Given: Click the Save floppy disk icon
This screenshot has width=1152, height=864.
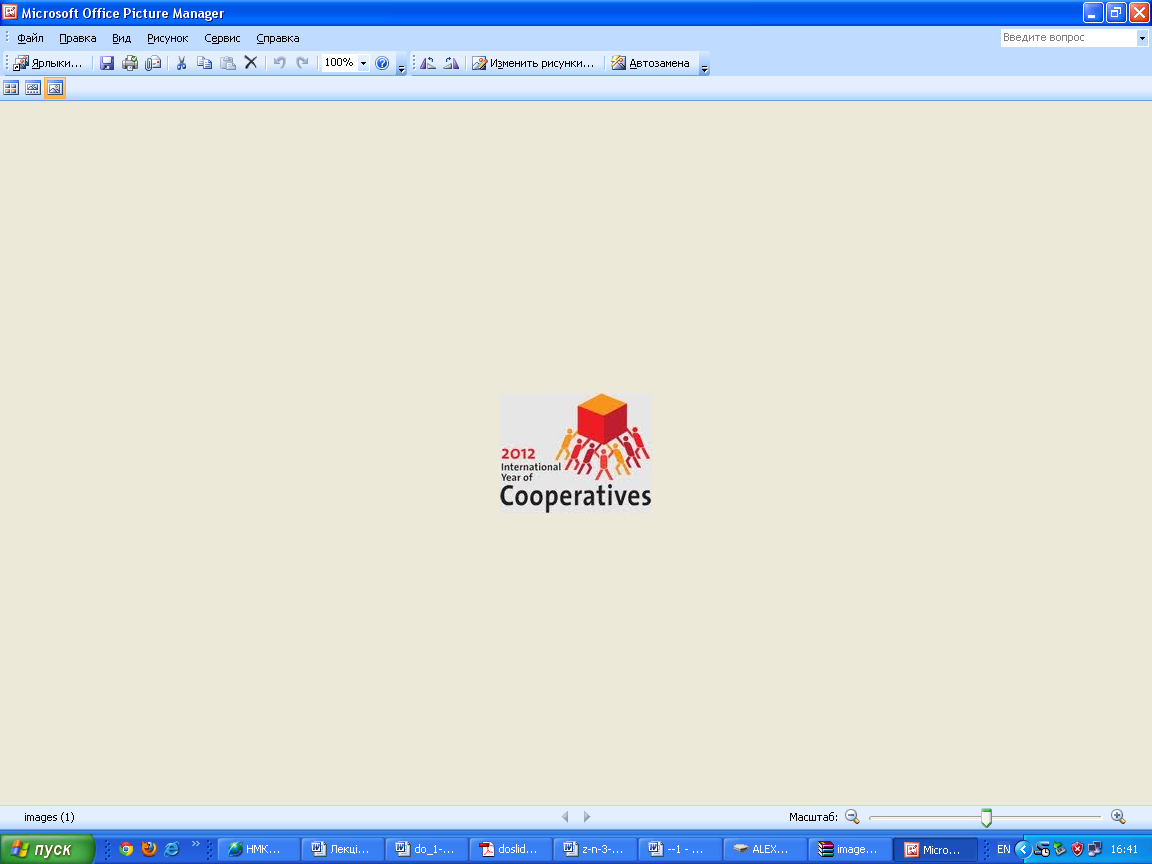Looking at the screenshot, I should [x=107, y=63].
